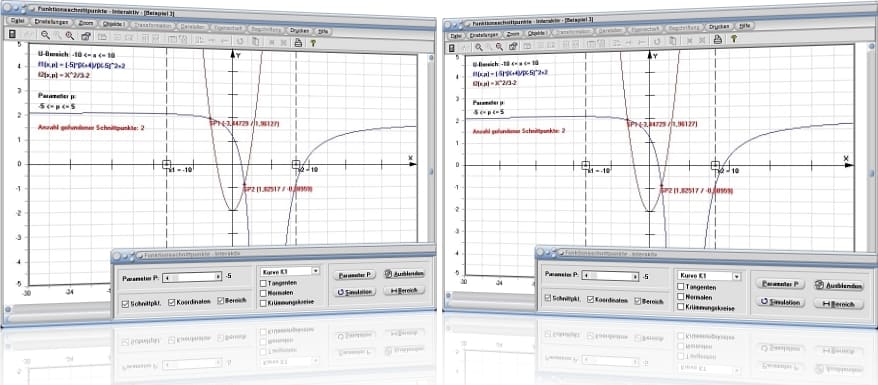The image size is (878, 385).
Task: Click green help icon in right window toolbar
Action: (x=733, y=39)
